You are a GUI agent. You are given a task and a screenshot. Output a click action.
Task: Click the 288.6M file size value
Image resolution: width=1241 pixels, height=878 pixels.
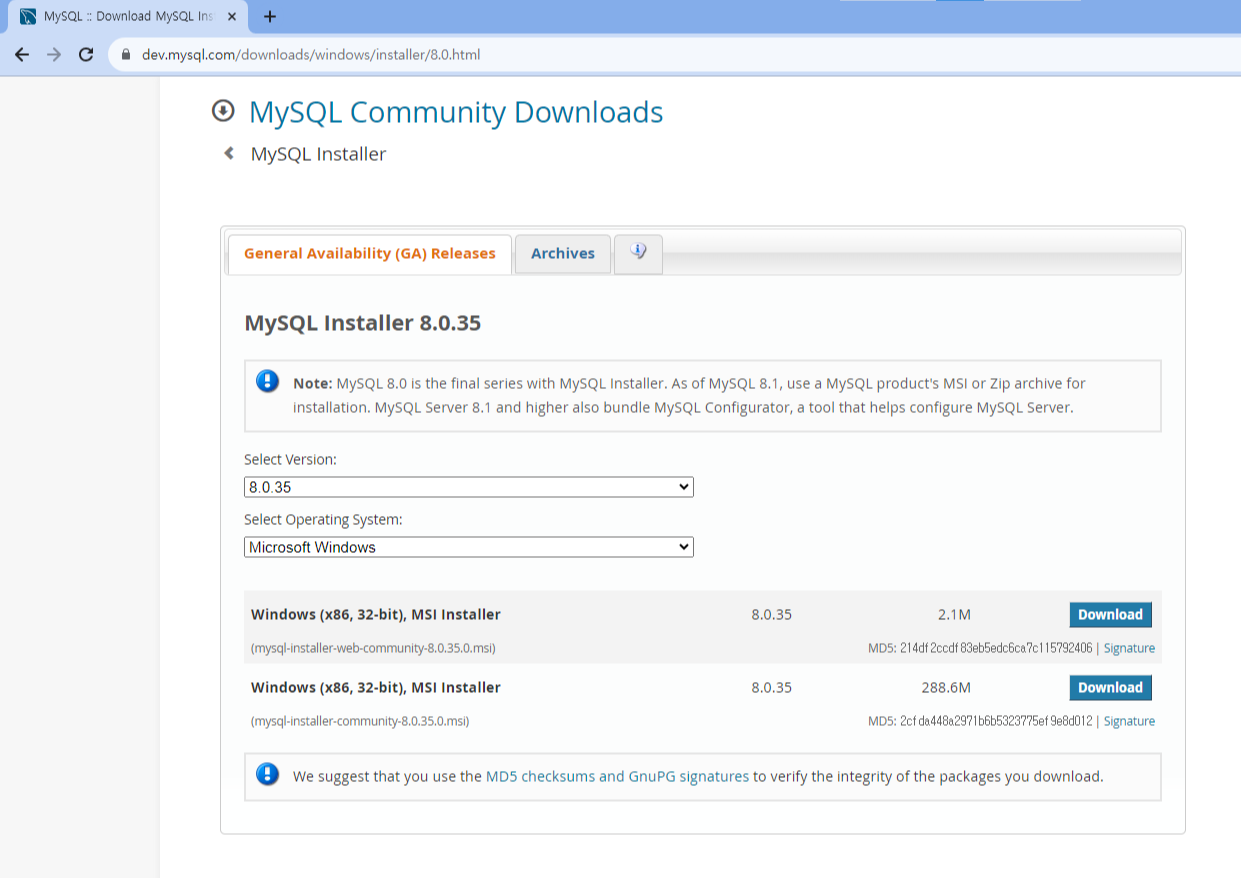coord(946,687)
